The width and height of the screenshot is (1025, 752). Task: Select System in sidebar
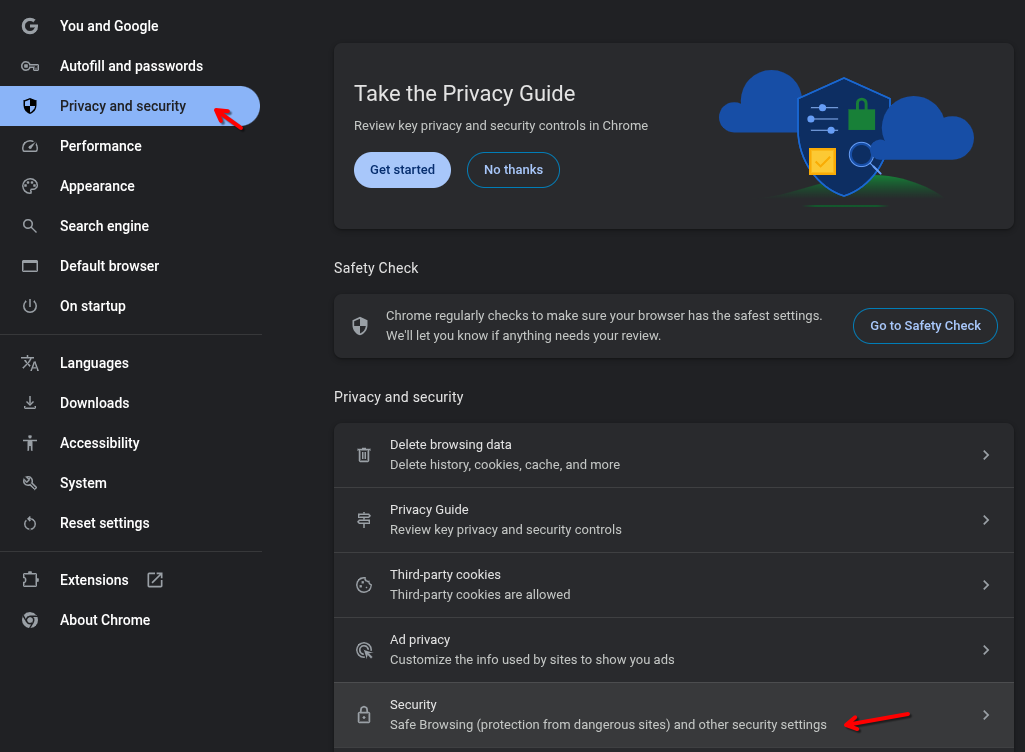pos(131,483)
